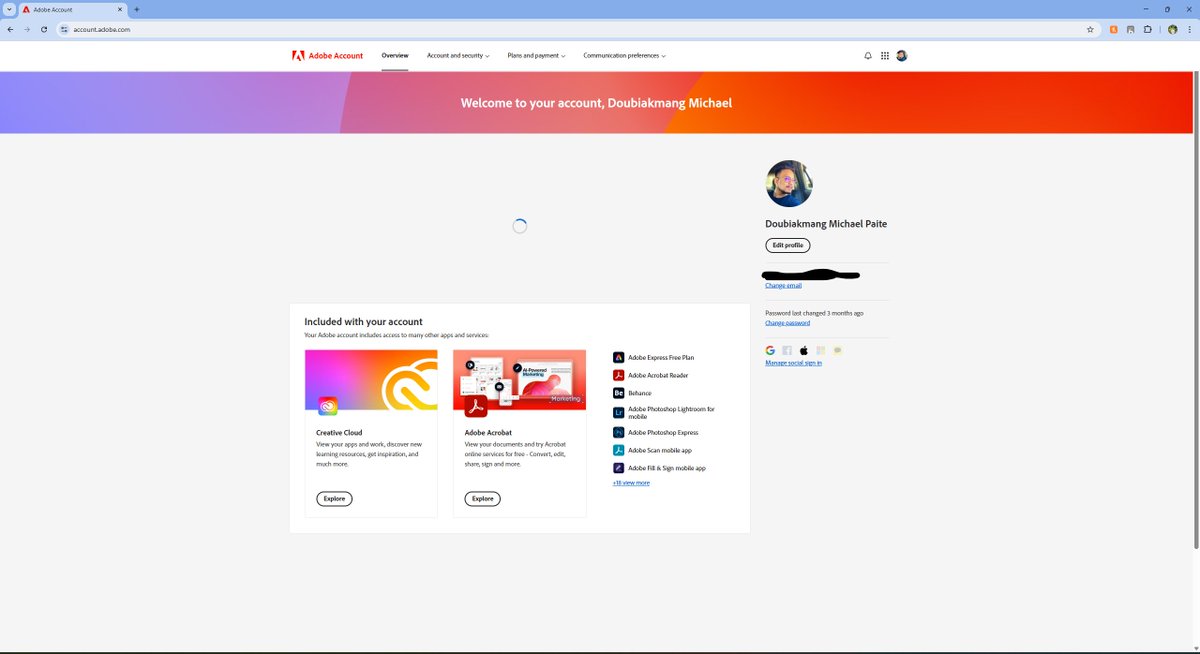Click the Adobe Acrobat card title
This screenshot has width=1200, height=654.
point(488,433)
